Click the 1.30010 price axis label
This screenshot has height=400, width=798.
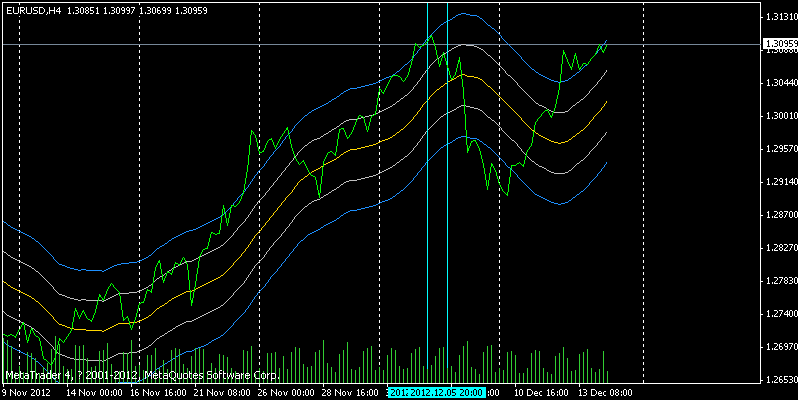(781, 116)
